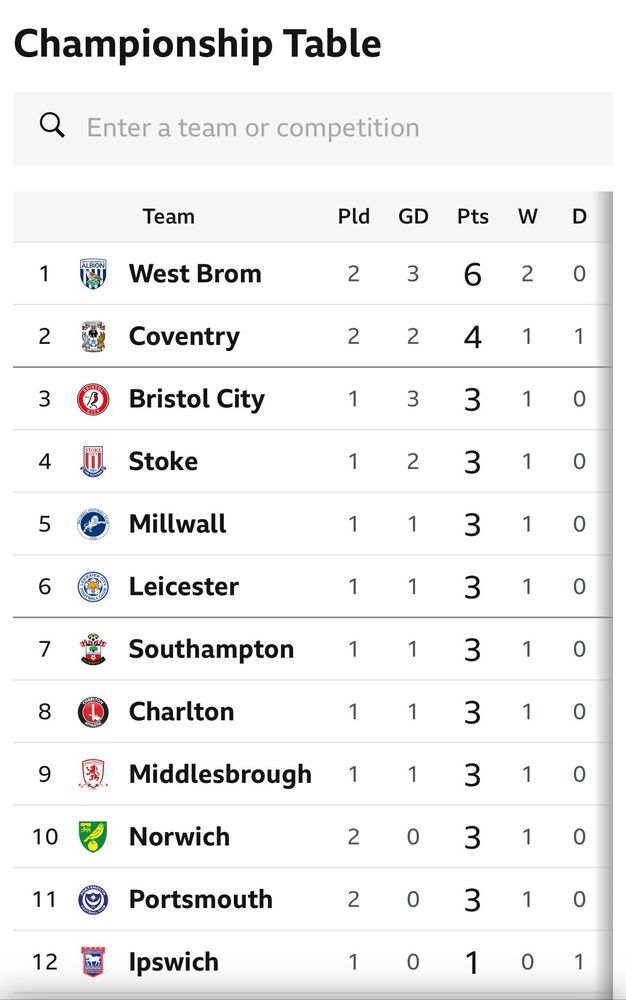626x1000 pixels.
Task: Click the search magnifier icon
Action: tap(52, 125)
